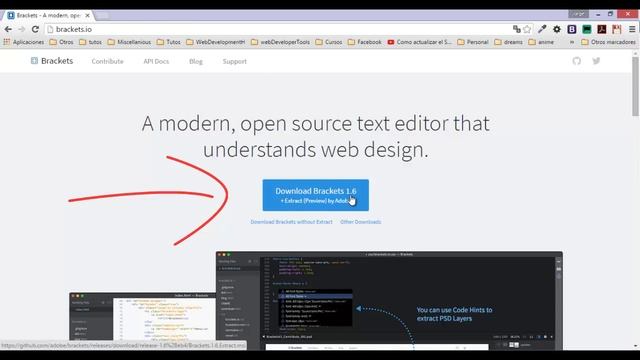This screenshot has width=640, height=360.
Task: Open the dreams bookmarks folder
Action: click(x=508, y=42)
